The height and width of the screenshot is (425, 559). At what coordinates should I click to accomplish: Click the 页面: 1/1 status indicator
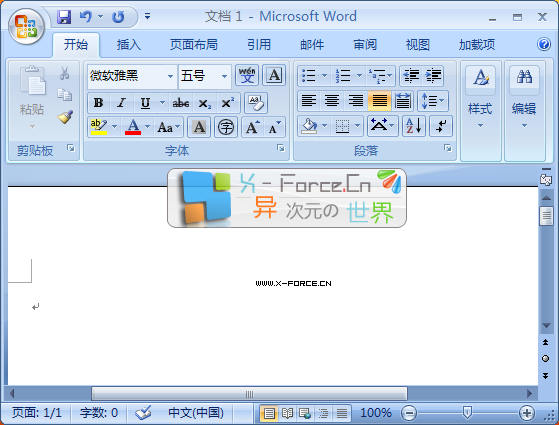point(37,413)
